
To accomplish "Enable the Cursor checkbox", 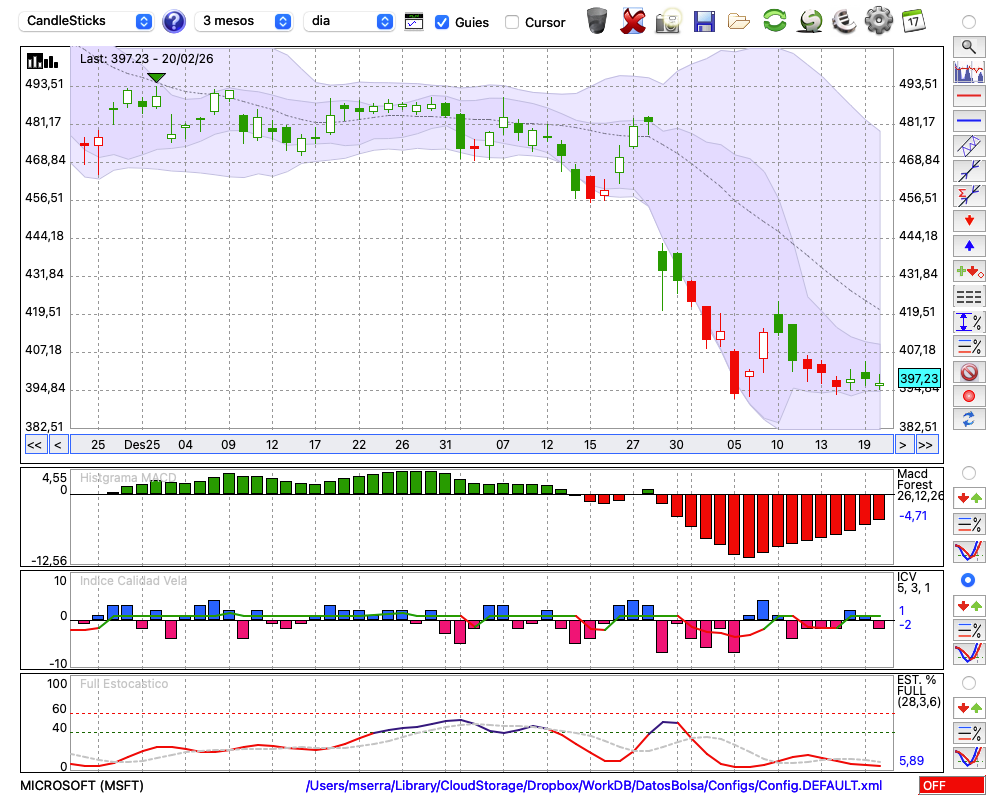I will 512,22.
